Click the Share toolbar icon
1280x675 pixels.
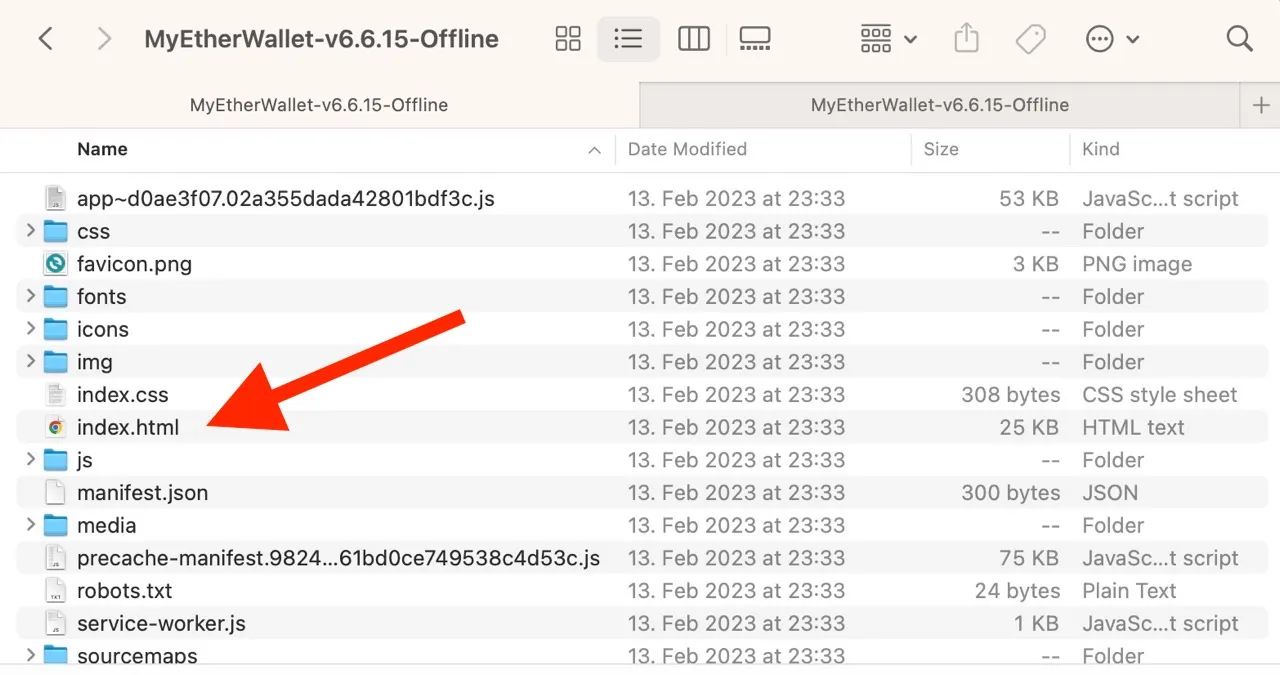click(x=966, y=38)
